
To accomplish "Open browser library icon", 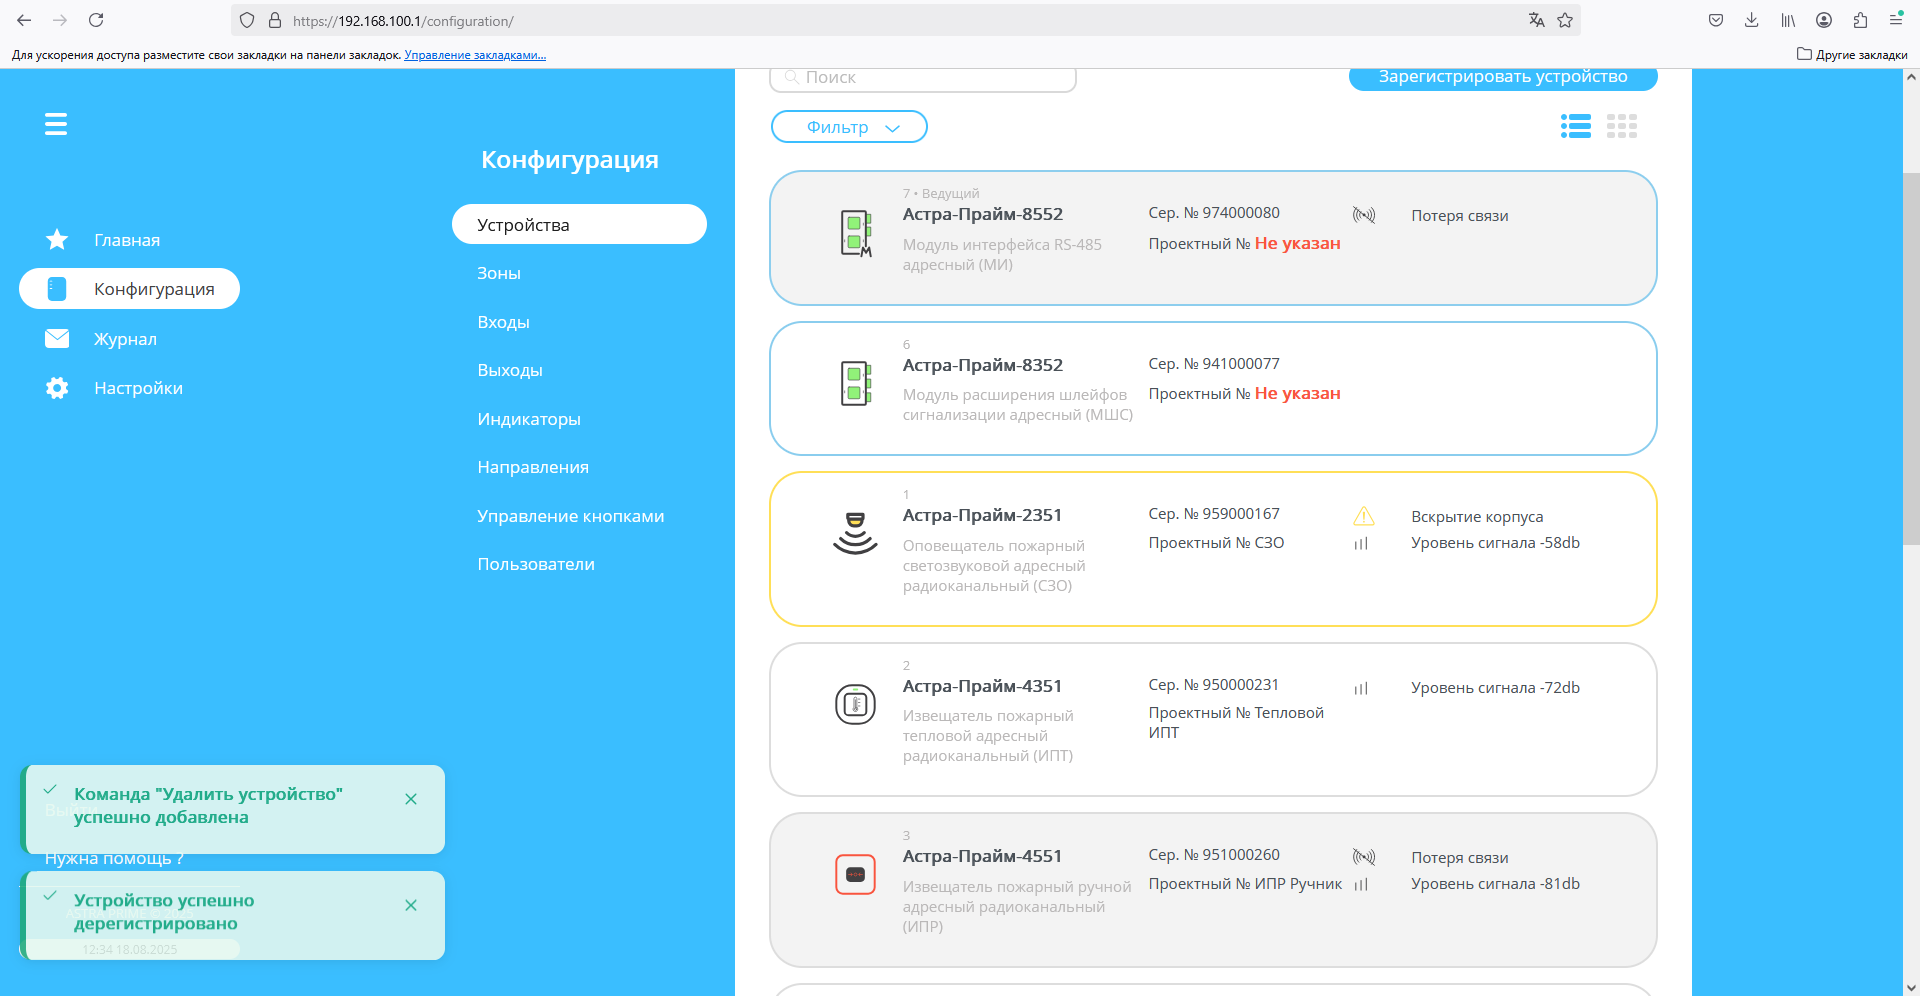I will coord(1788,20).
